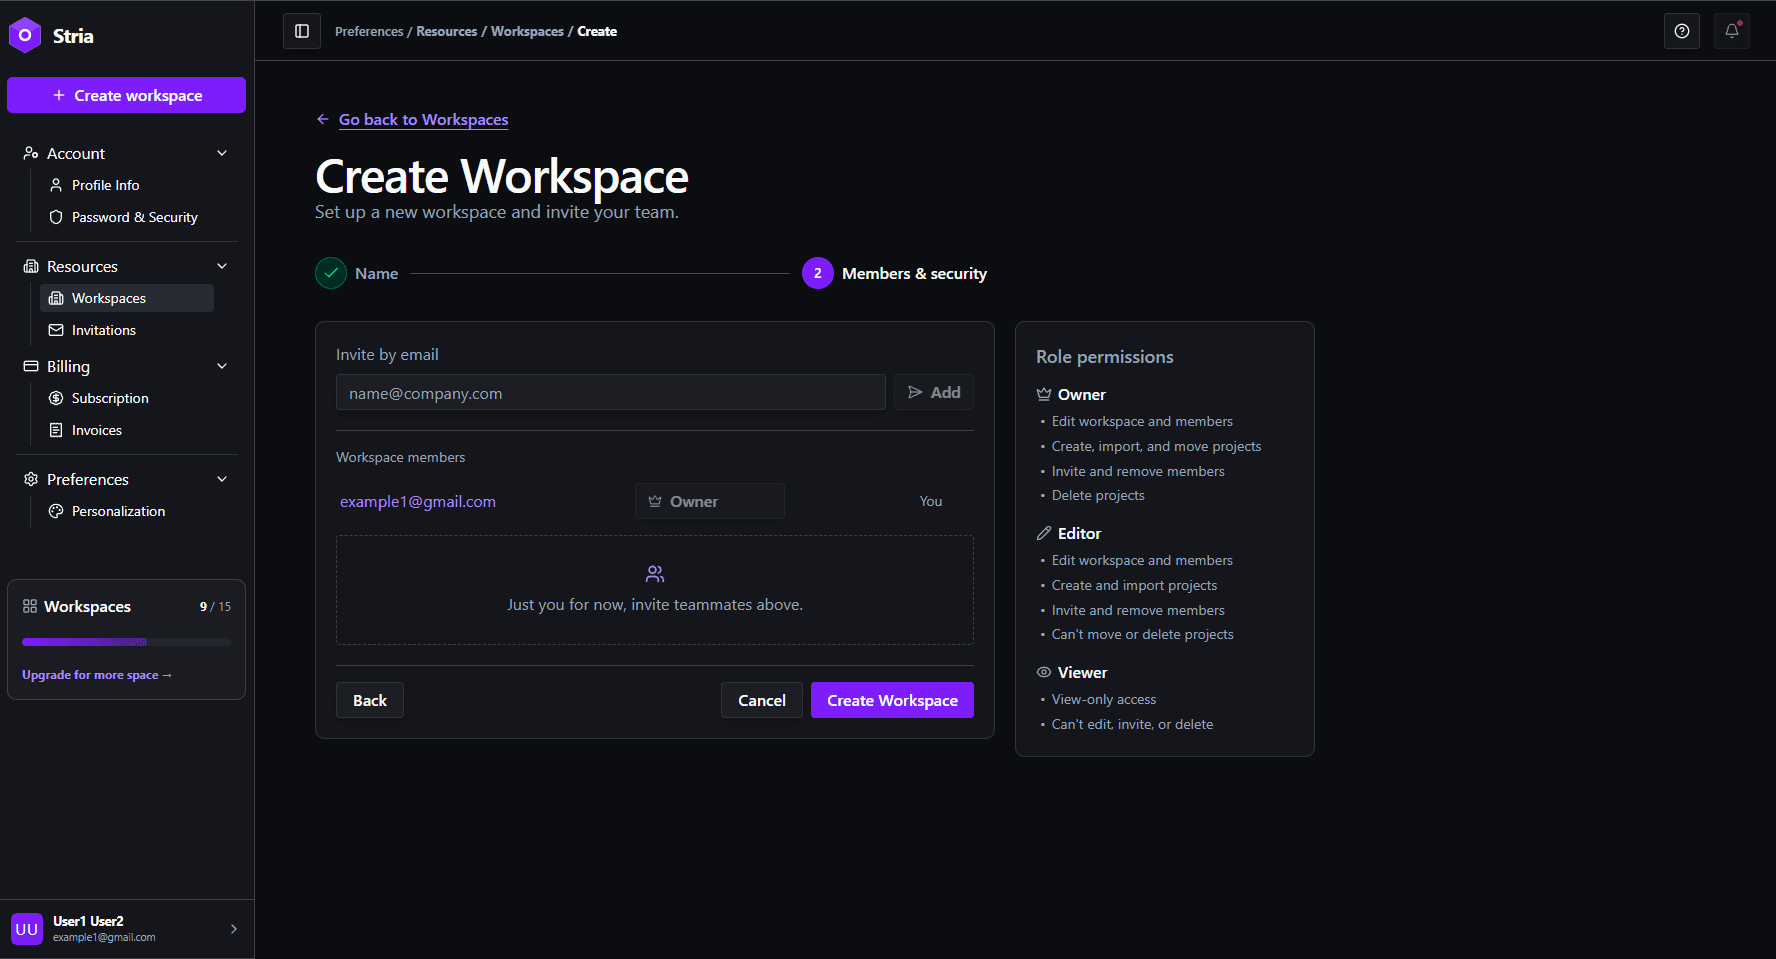Collapse the Resources section chevron
Viewport: 1776px width, 959px height.
222,266
